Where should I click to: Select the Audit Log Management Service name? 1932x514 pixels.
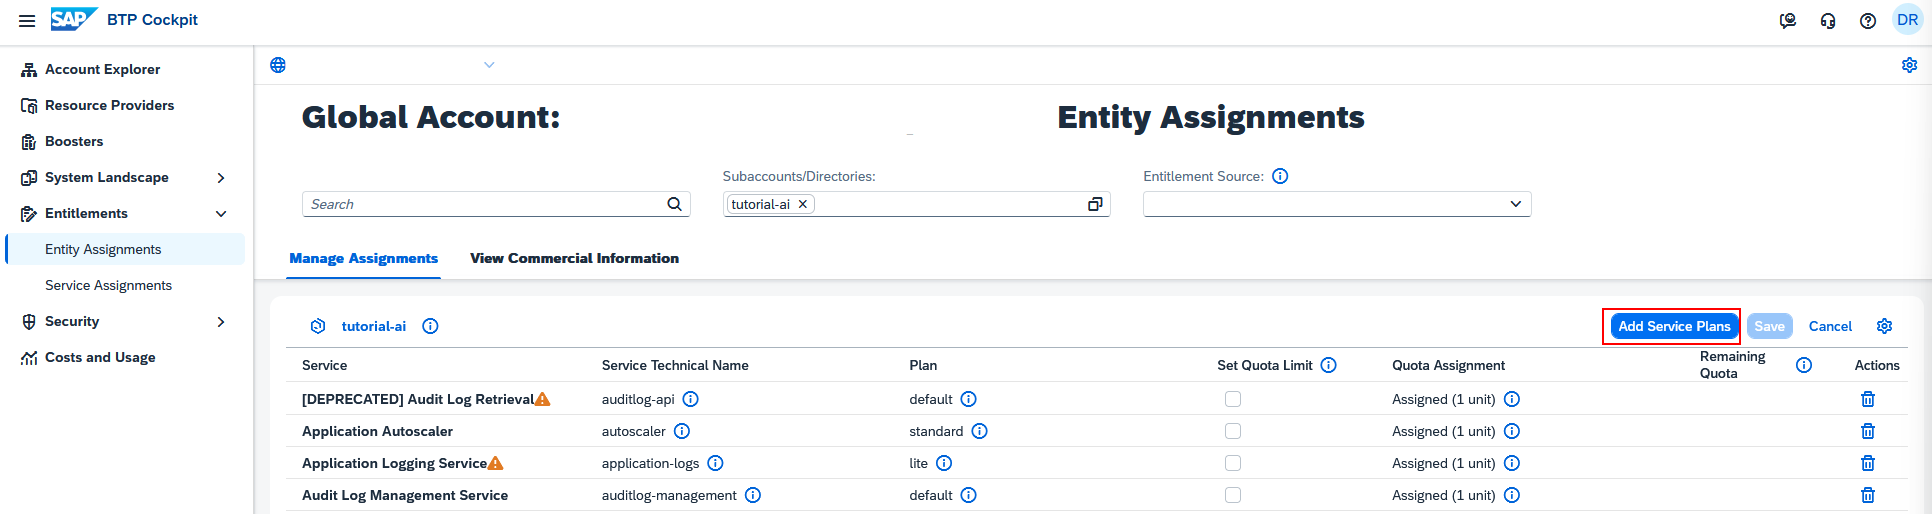click(405, 495)
